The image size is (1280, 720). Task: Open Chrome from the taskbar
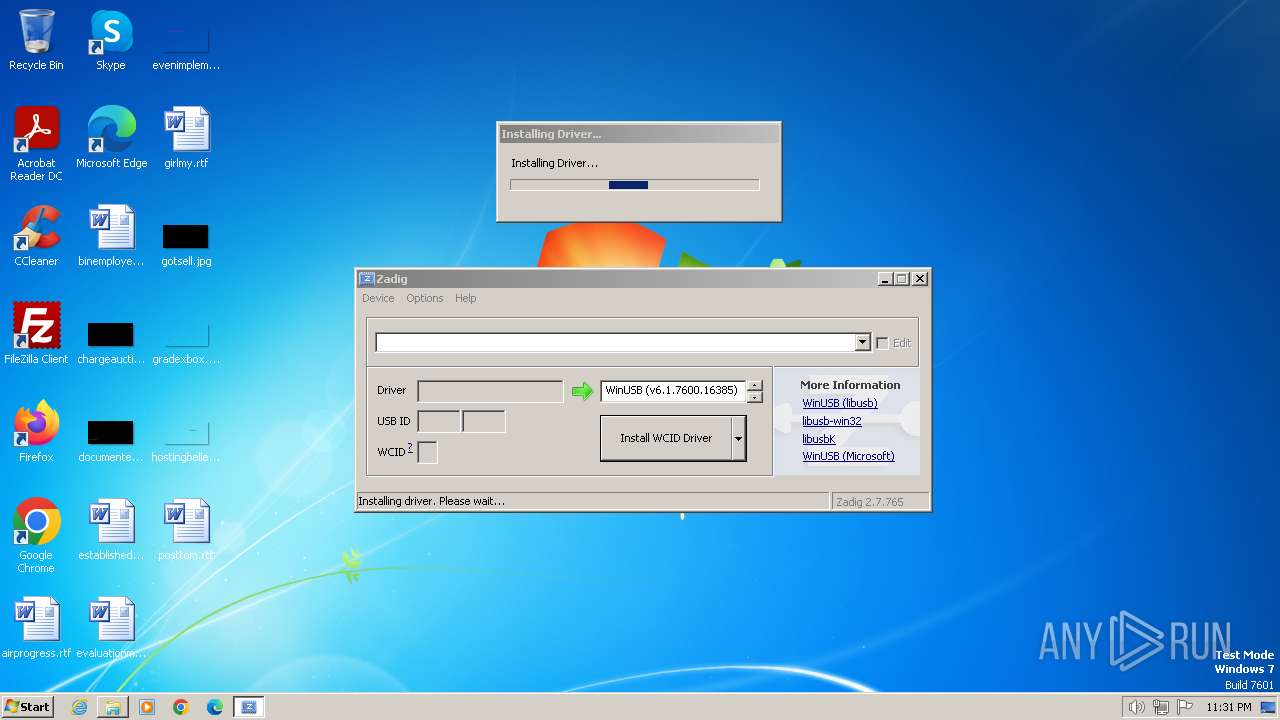coord(181,707)
